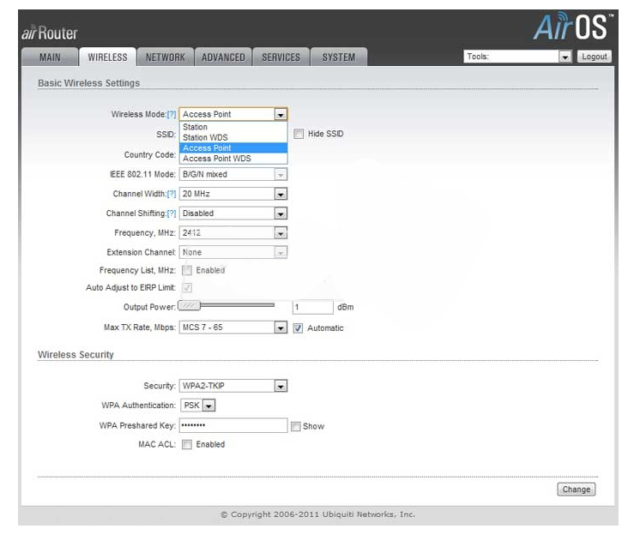This screenshot has width=640, height=541.
Task: Open the Max TX Rate dropdown
Action: pos(233,327)
